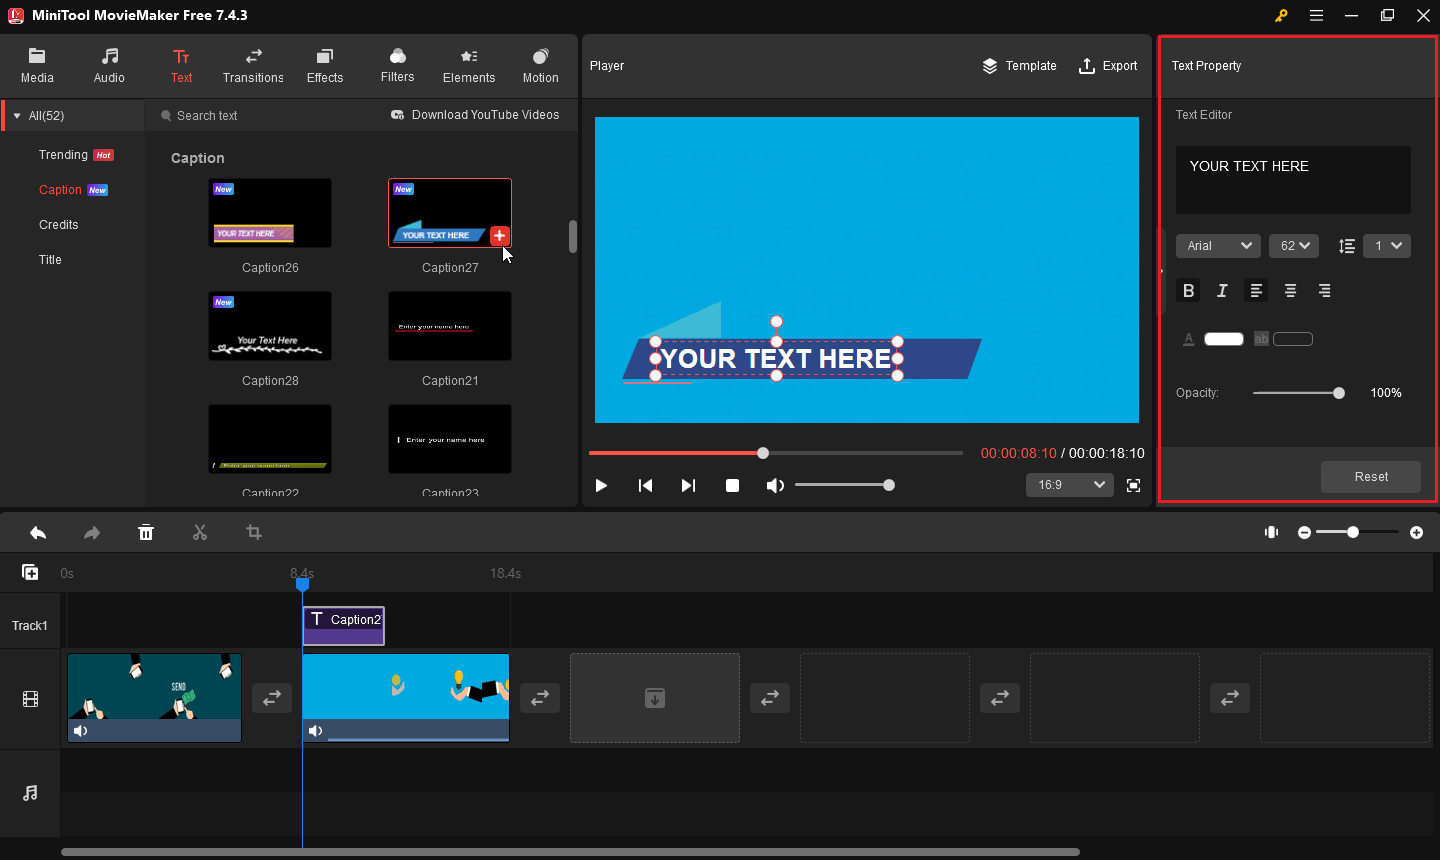
Task: Mute the first video clip
Action: [x=81, y=731]
